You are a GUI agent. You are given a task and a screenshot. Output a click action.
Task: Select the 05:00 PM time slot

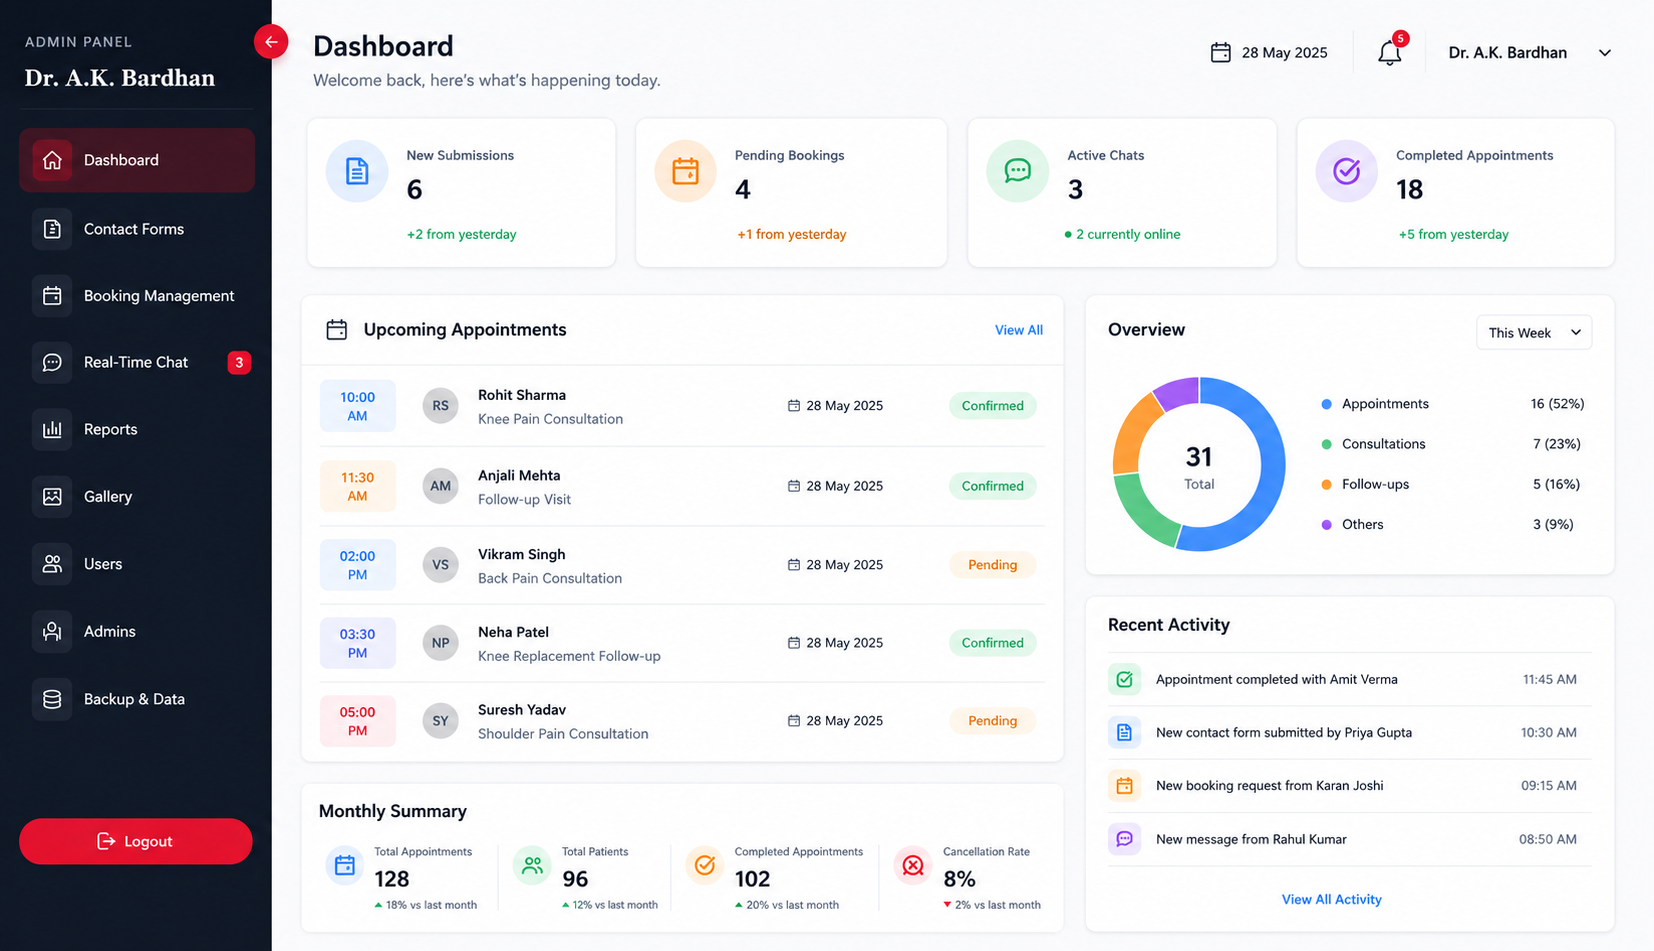[357, 721]
